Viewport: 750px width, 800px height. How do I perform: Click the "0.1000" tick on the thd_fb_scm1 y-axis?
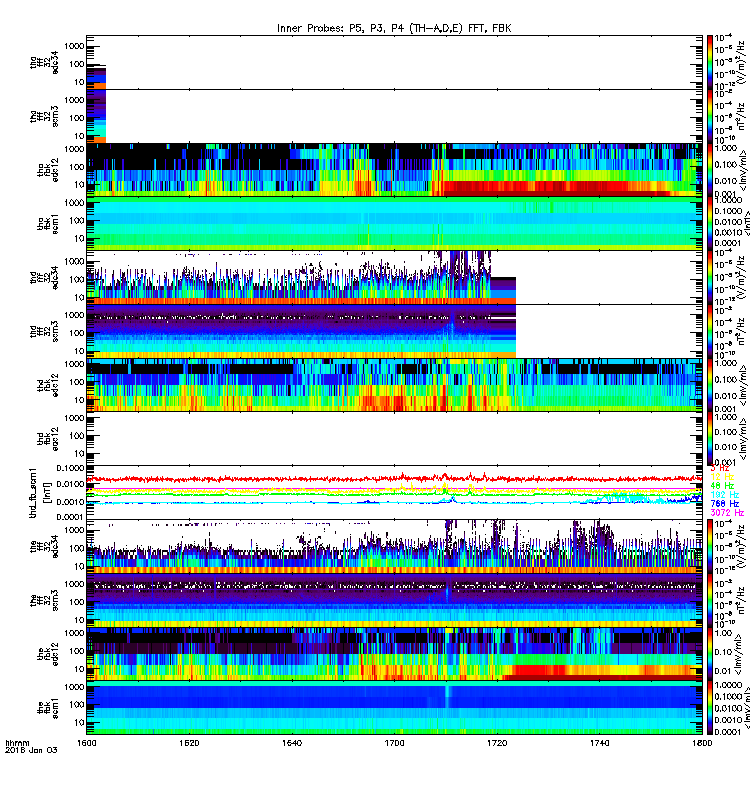click(71, 468)
